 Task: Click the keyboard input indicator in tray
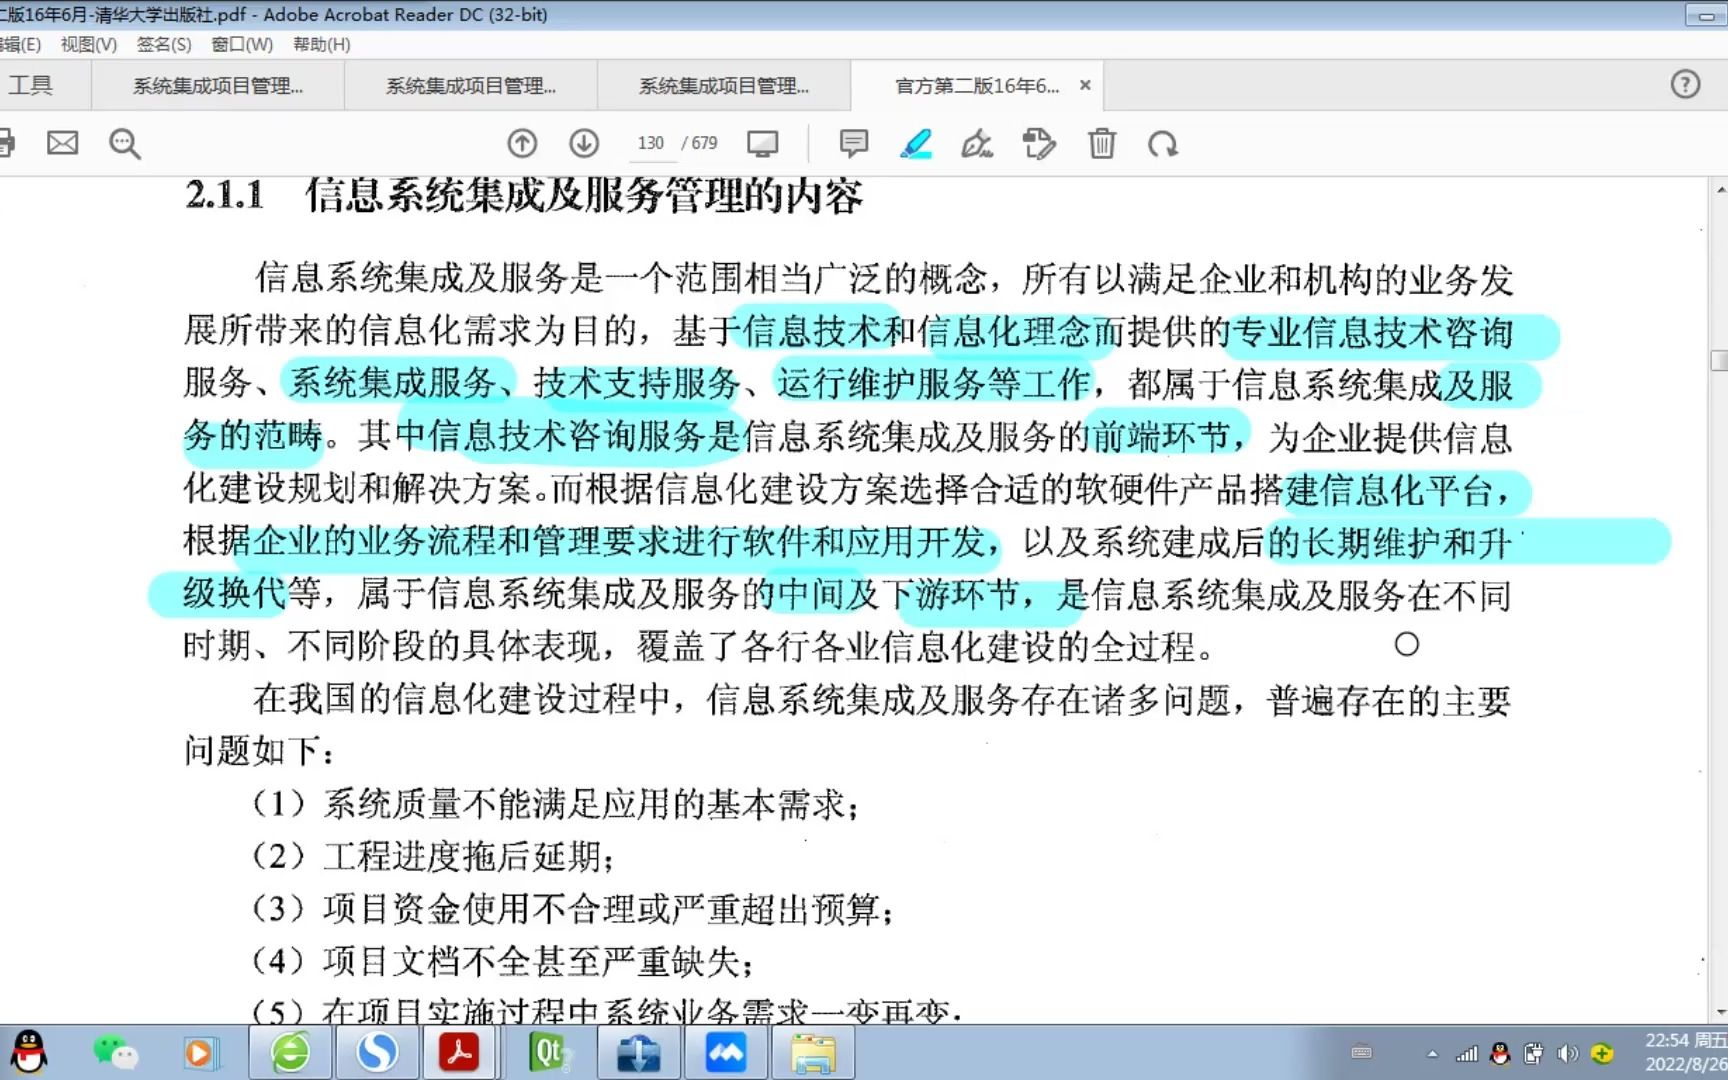[1361, 1053]
